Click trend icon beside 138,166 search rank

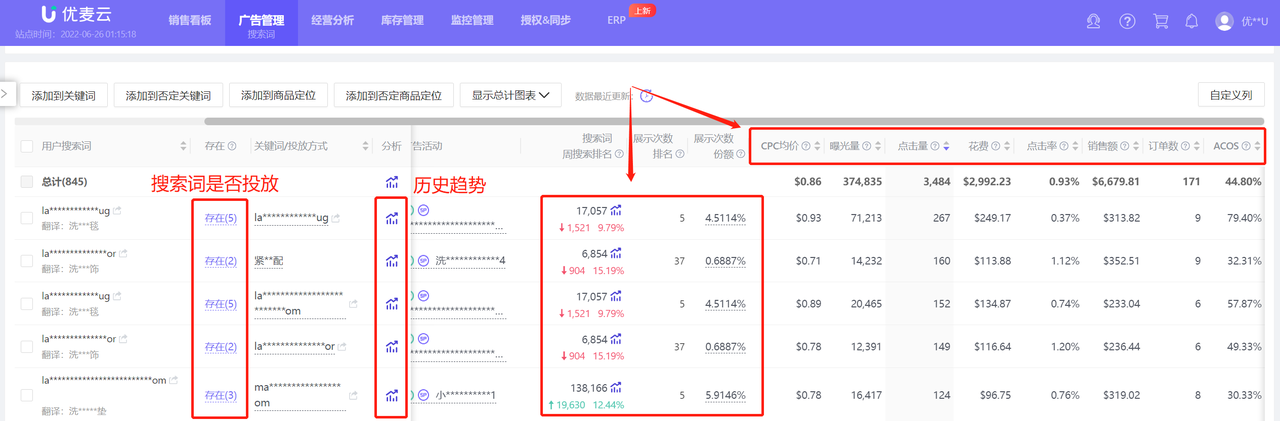click(617, 387)
